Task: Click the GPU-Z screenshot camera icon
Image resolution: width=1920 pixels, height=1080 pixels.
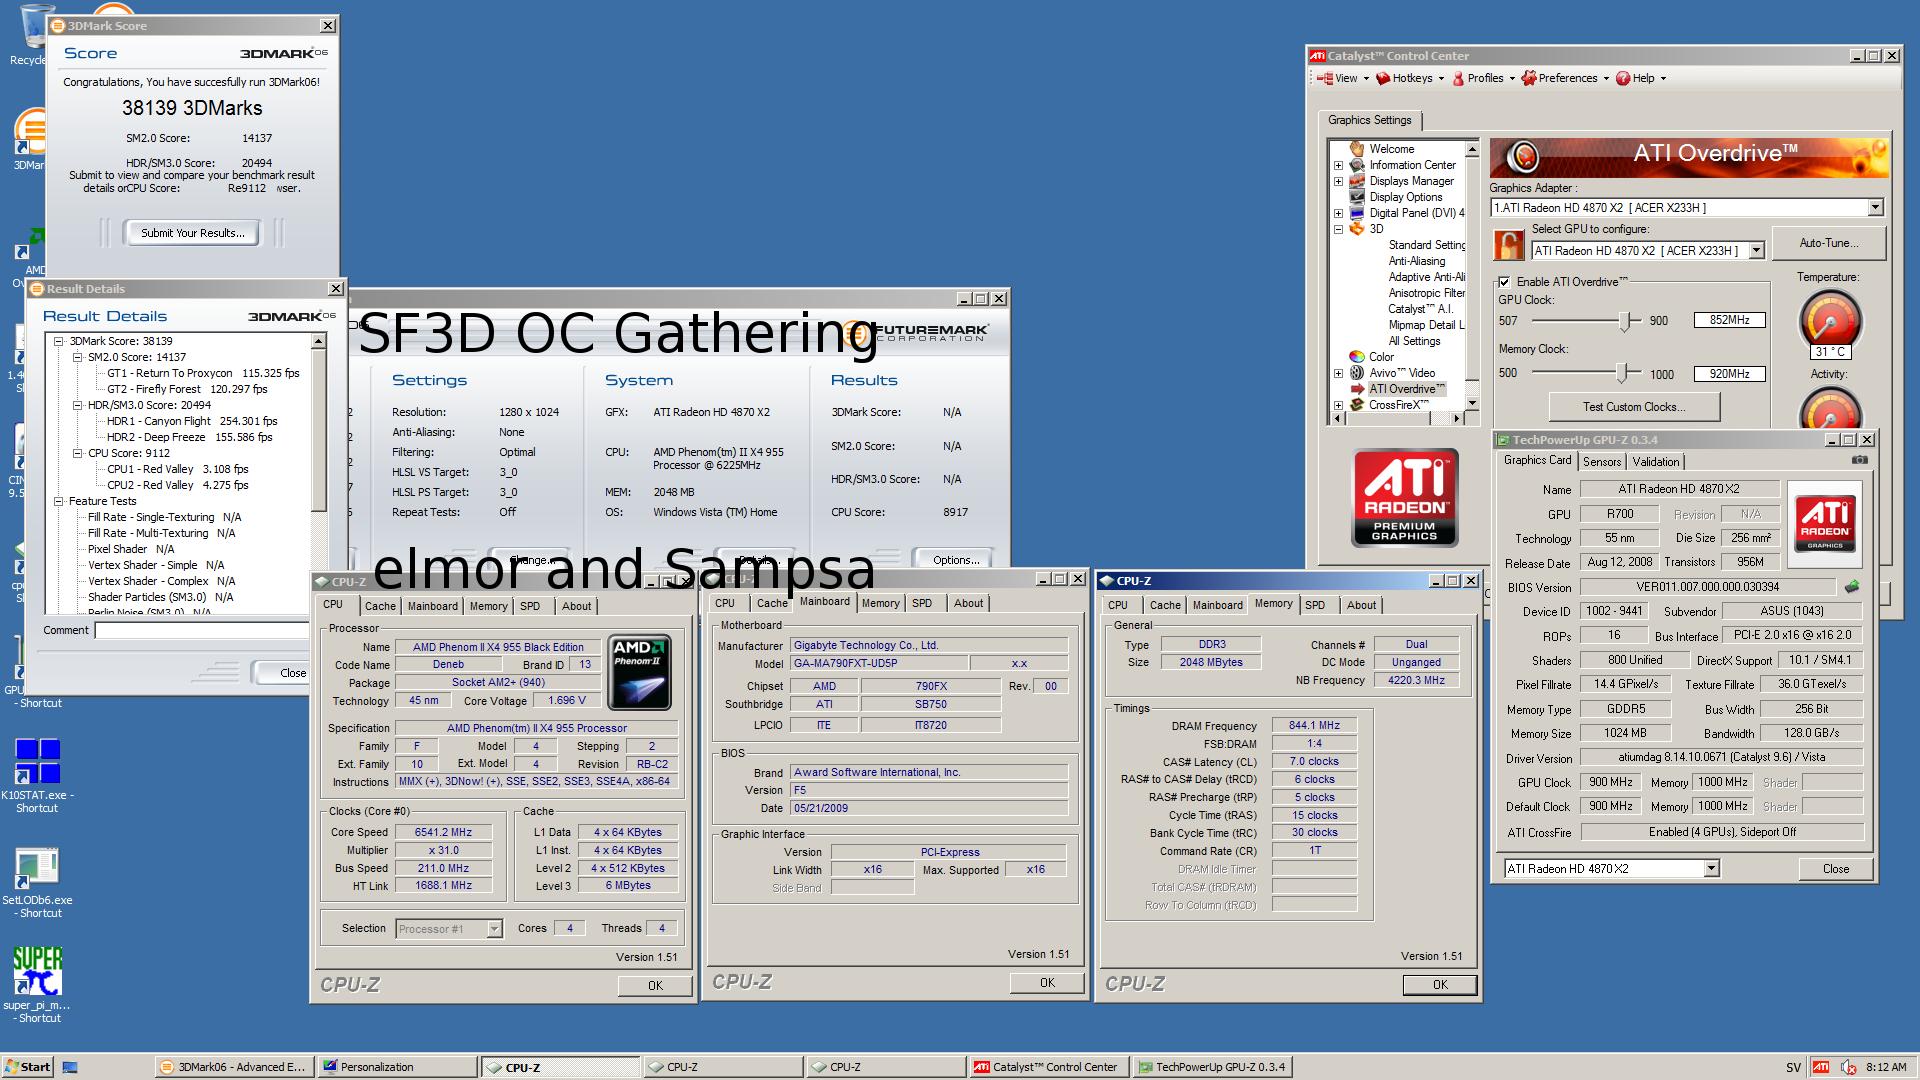Action: 1859,460
